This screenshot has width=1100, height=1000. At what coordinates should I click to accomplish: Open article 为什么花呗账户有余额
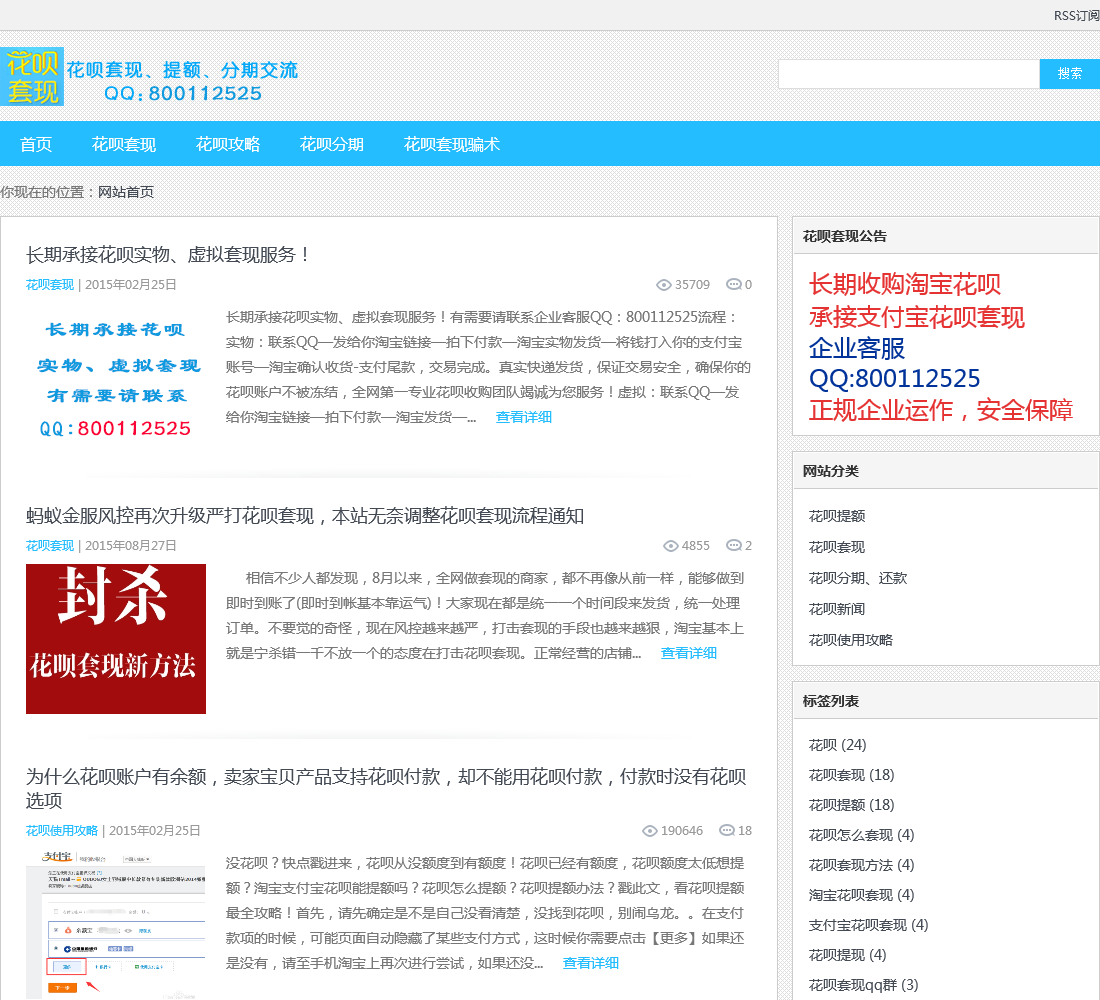[x=386, y=788]
